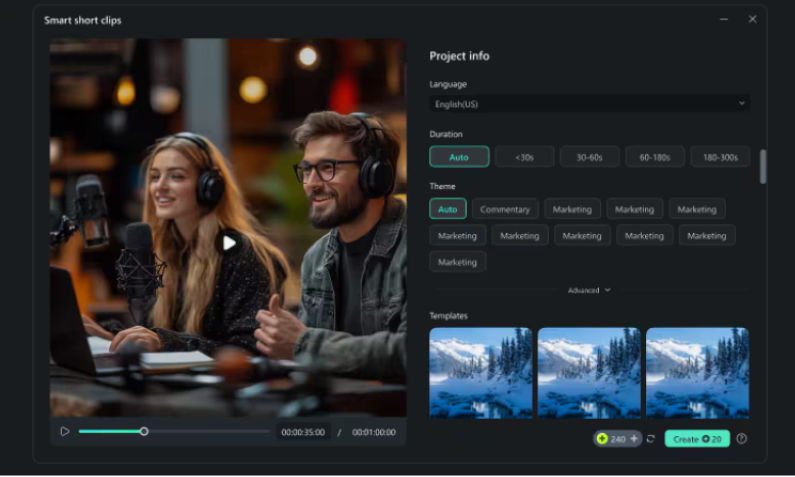Click the play icon below the video
This screenshot has height=477, width=795.
tap(65, 432)
